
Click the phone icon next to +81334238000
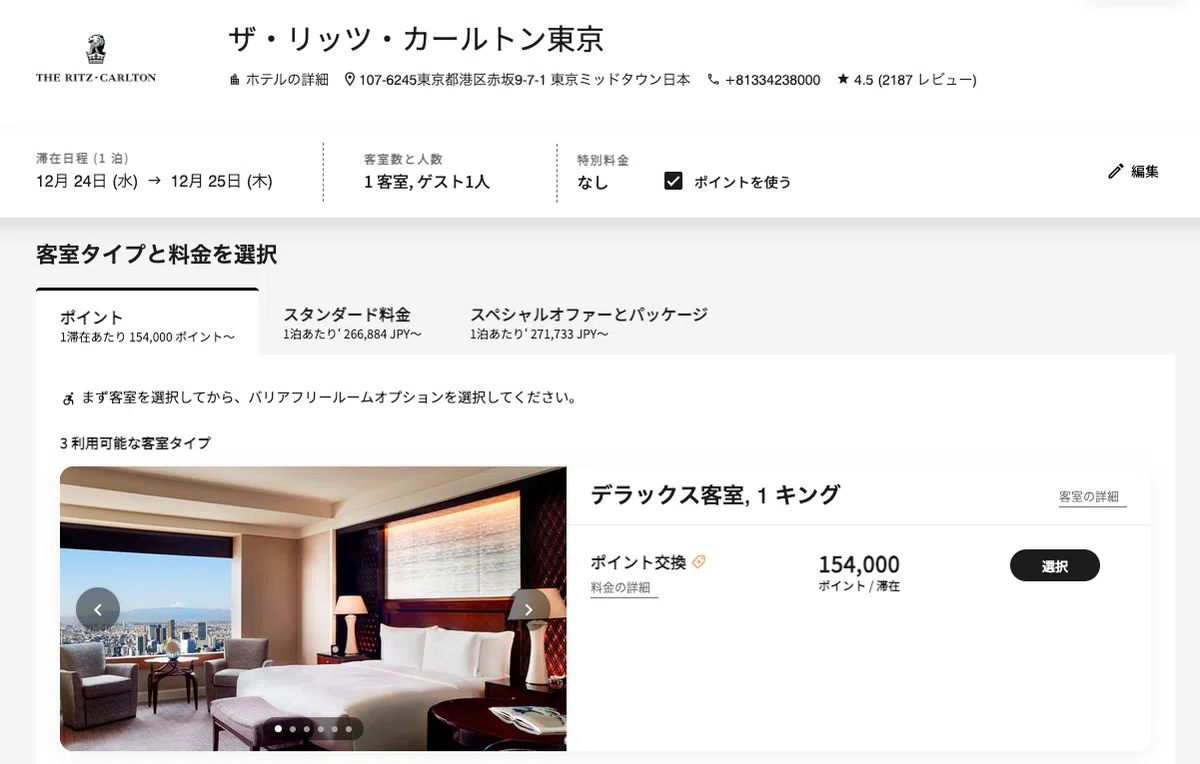pyautogui.click(x=713, y=79)
